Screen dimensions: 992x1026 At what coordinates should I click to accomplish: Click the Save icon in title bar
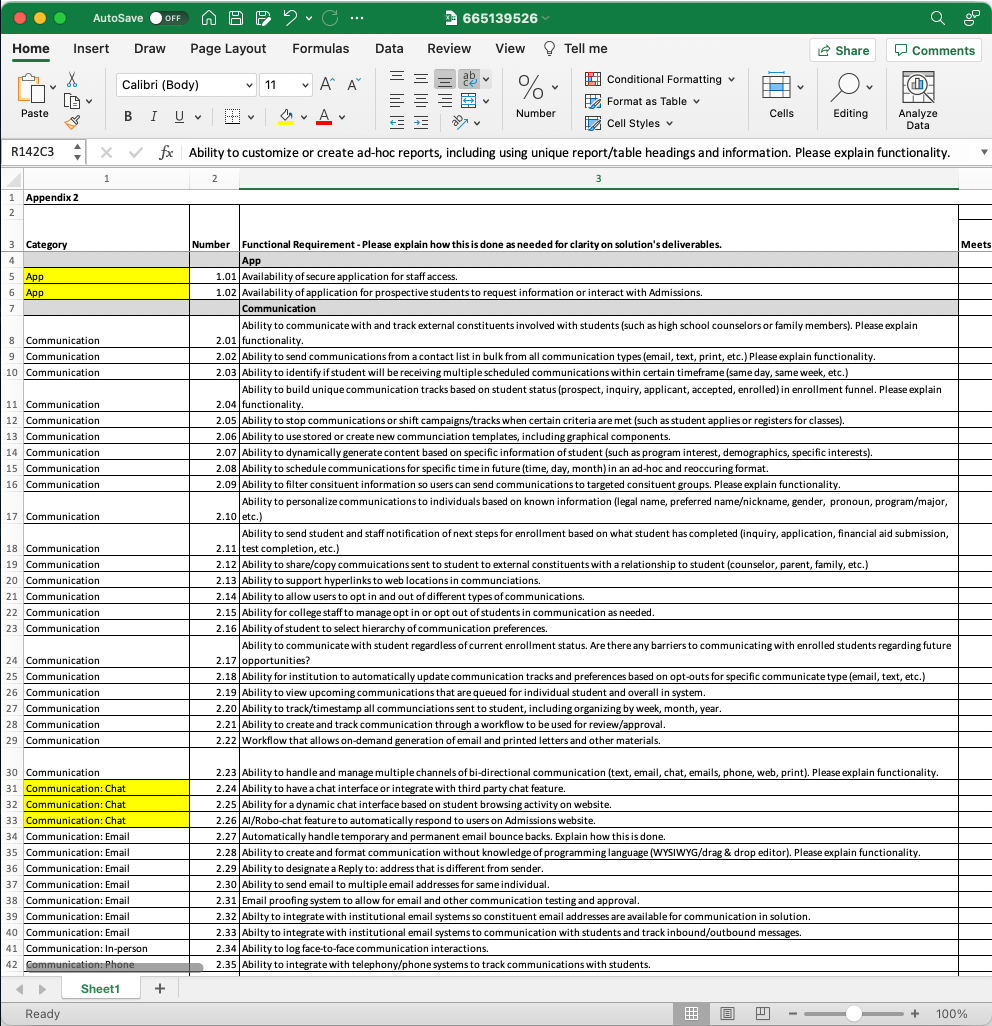[x=236, y=18]
